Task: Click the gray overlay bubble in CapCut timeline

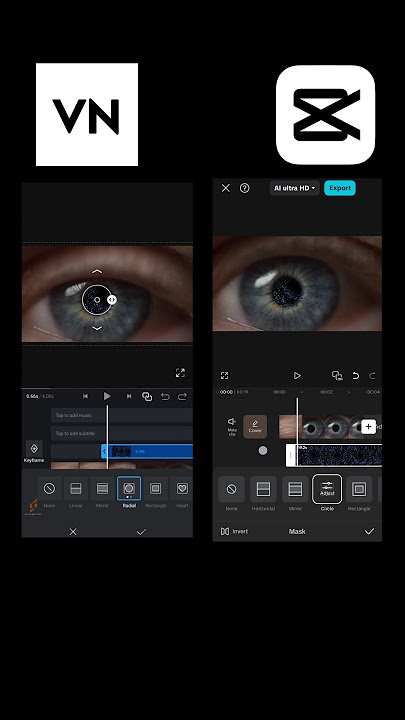Action: point(263,451)
